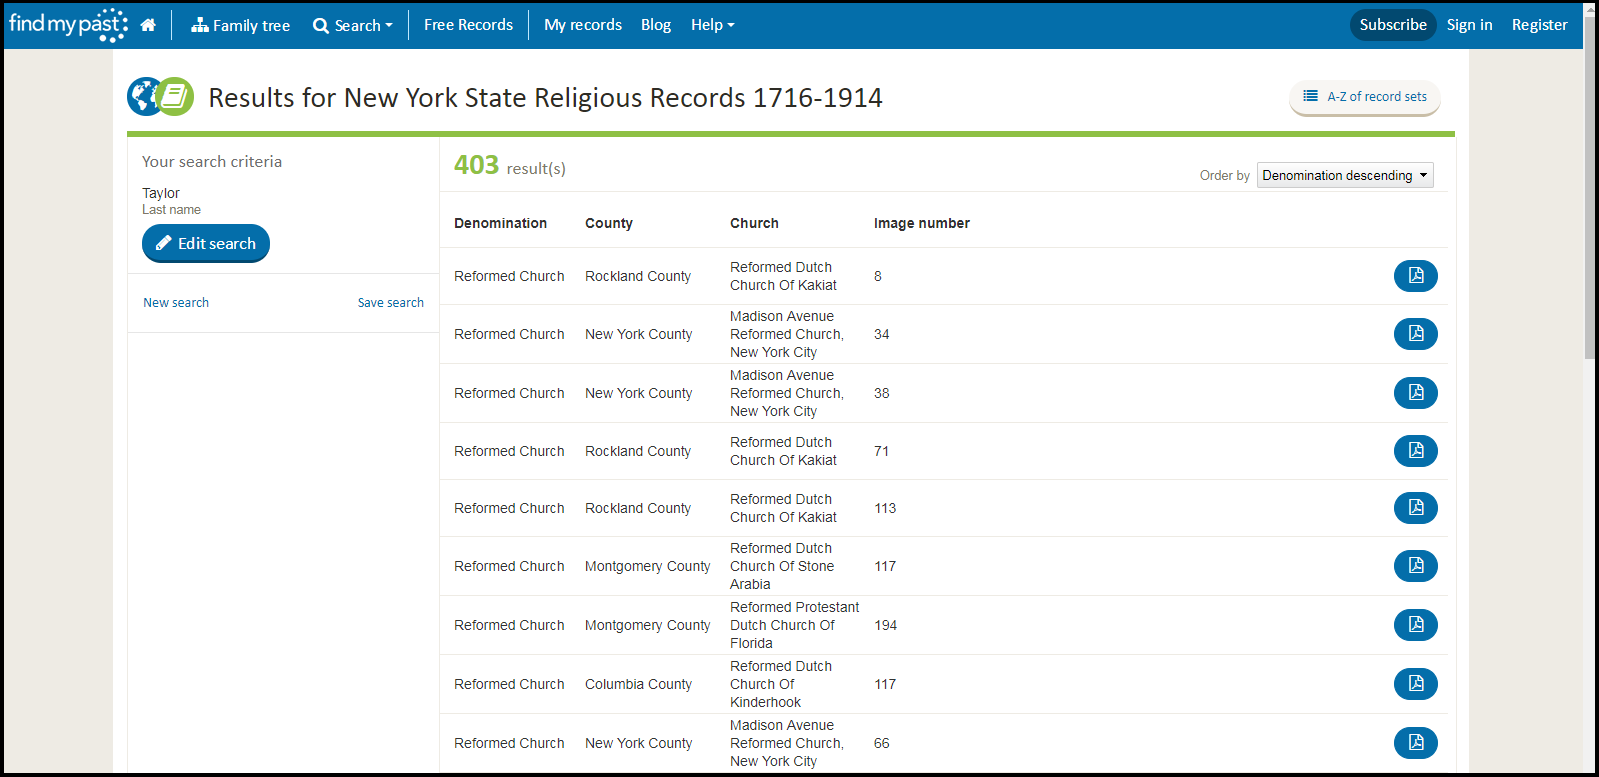Expand the Search dropdown menu
Image resolution: width=1599 pixels, height=777 pixels.
click(353, 25)
